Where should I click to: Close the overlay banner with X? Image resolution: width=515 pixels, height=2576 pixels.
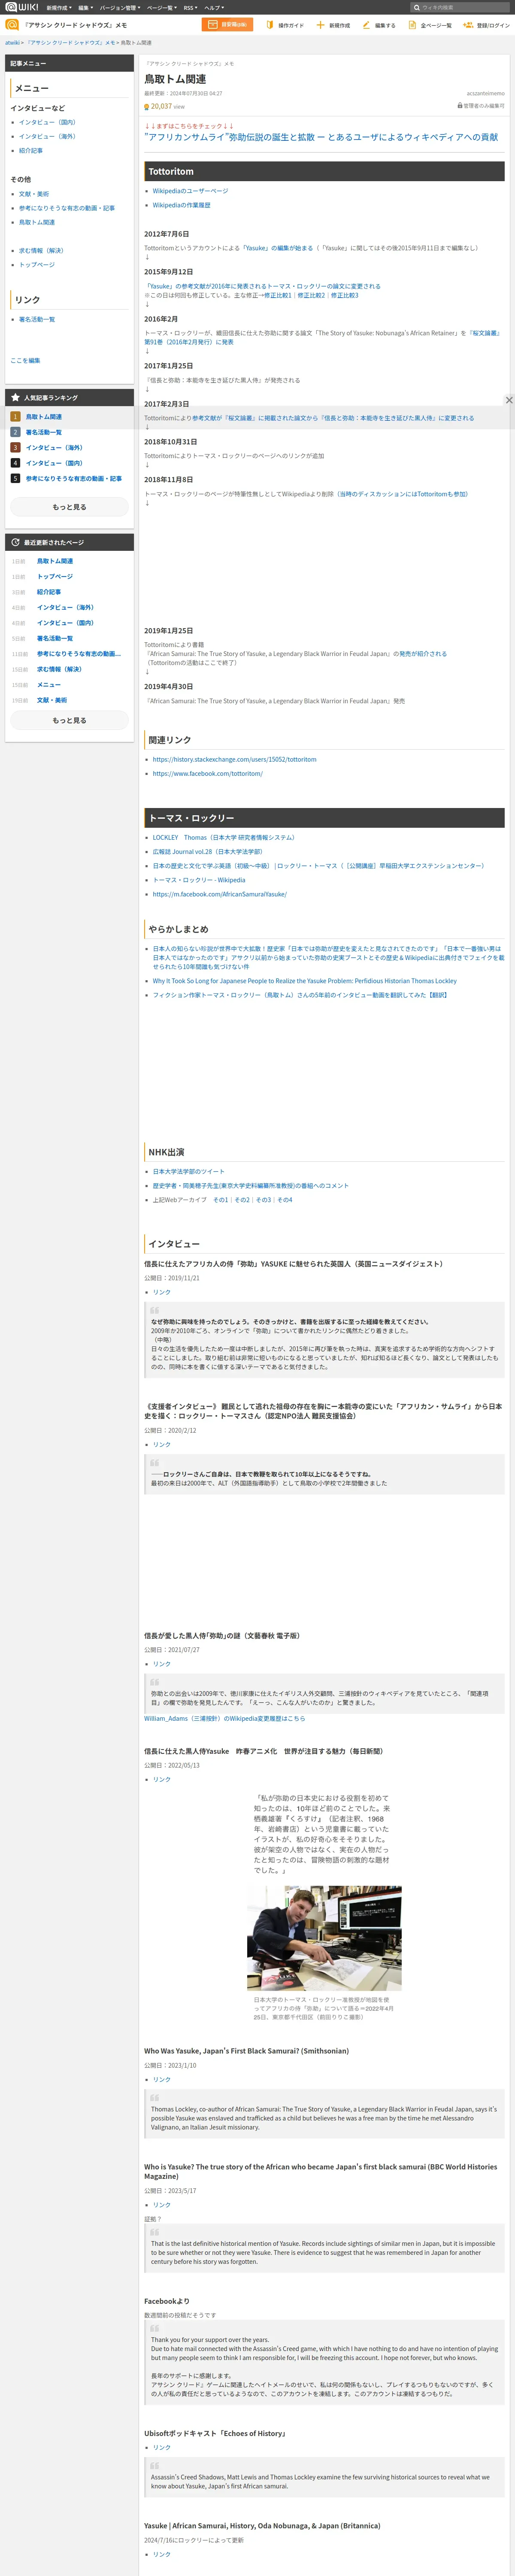509,400
